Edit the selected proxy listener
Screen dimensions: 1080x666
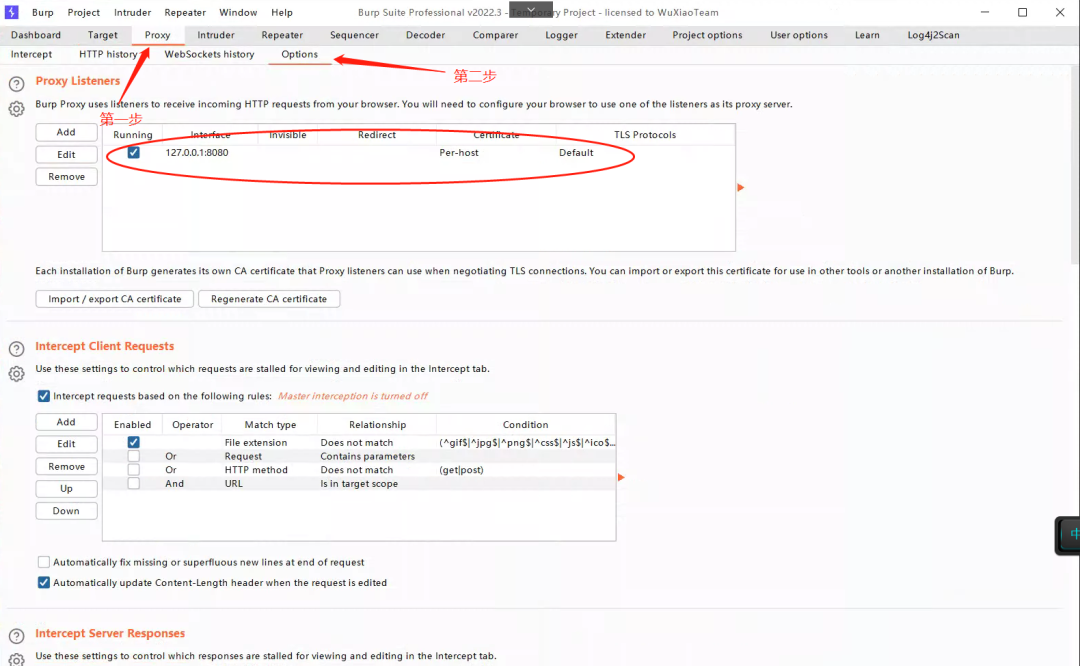(66, 154)
